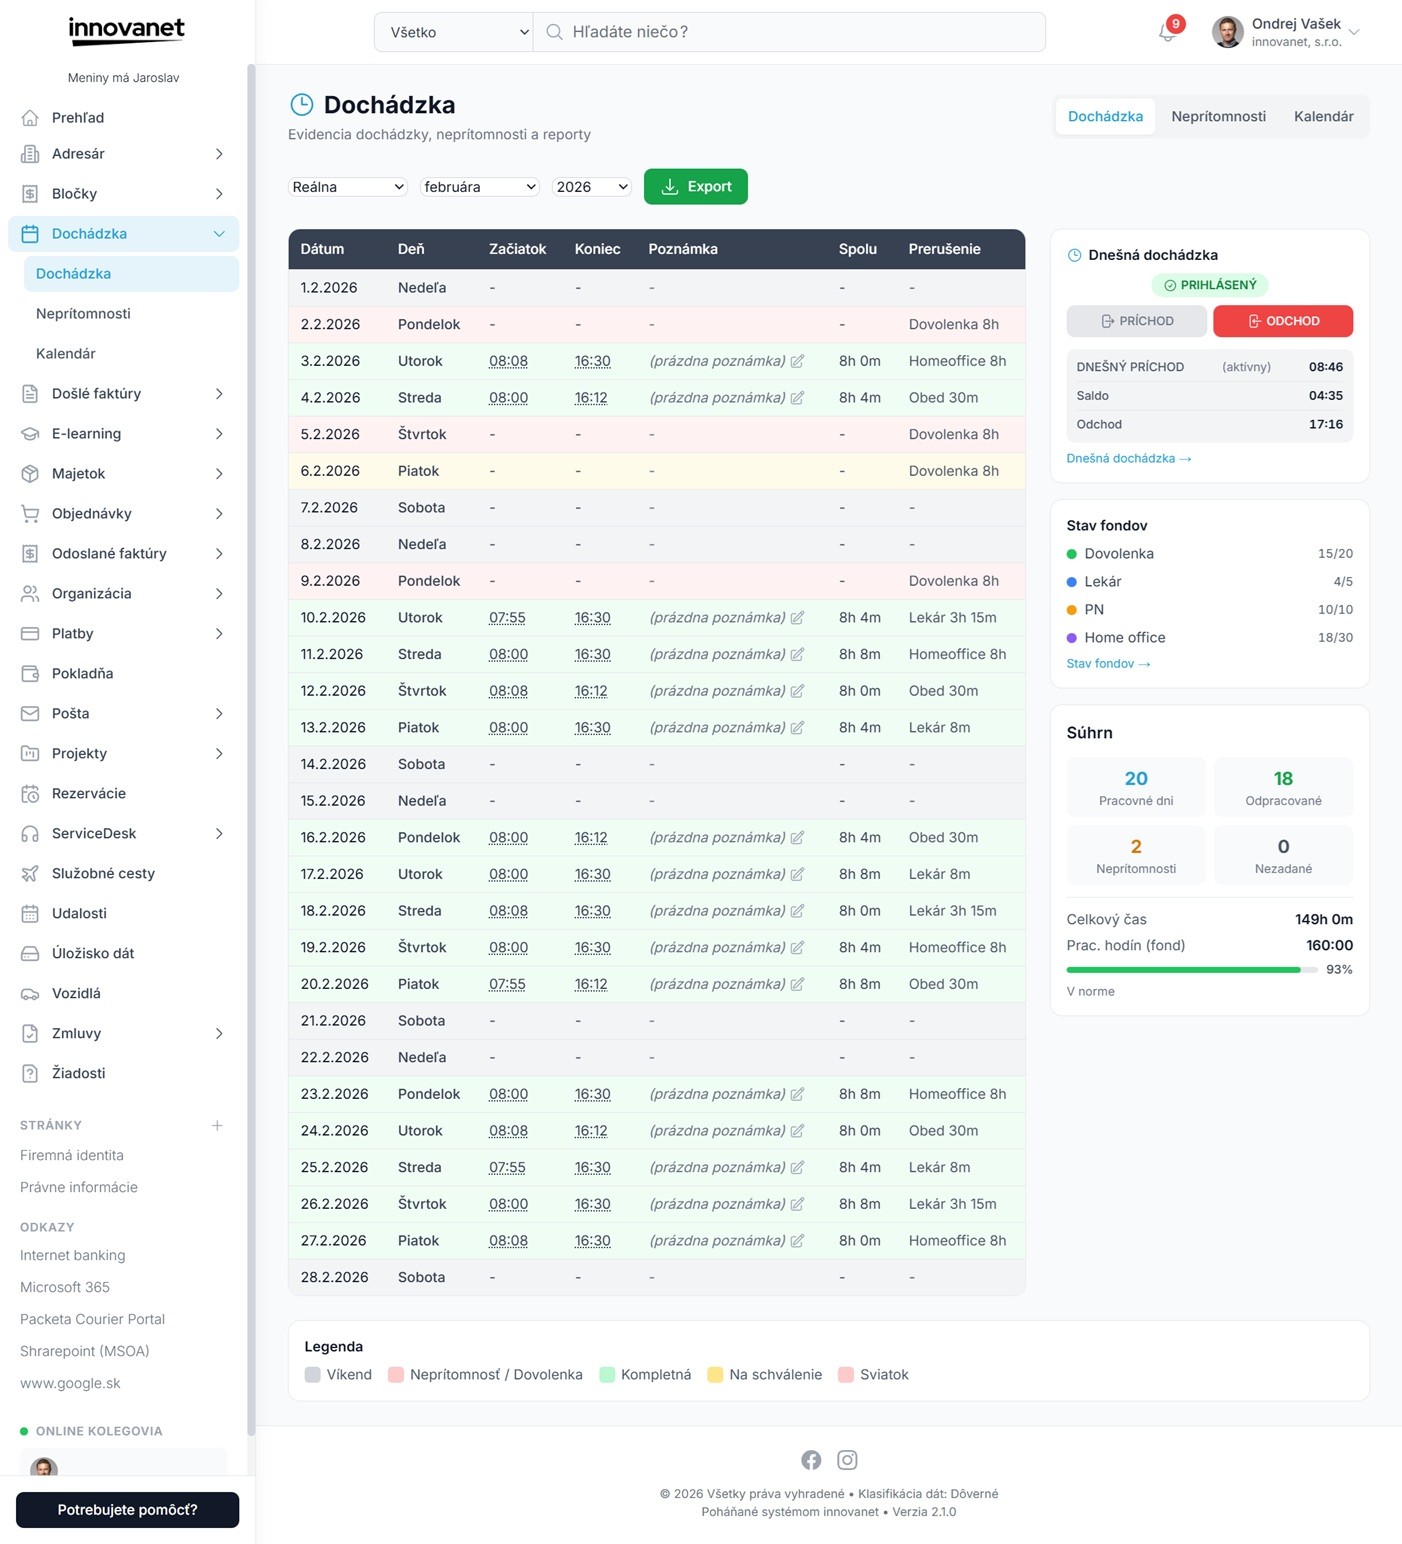
Task: Click end time 16:12 on 4.2.2026
Action: [591, 398]
